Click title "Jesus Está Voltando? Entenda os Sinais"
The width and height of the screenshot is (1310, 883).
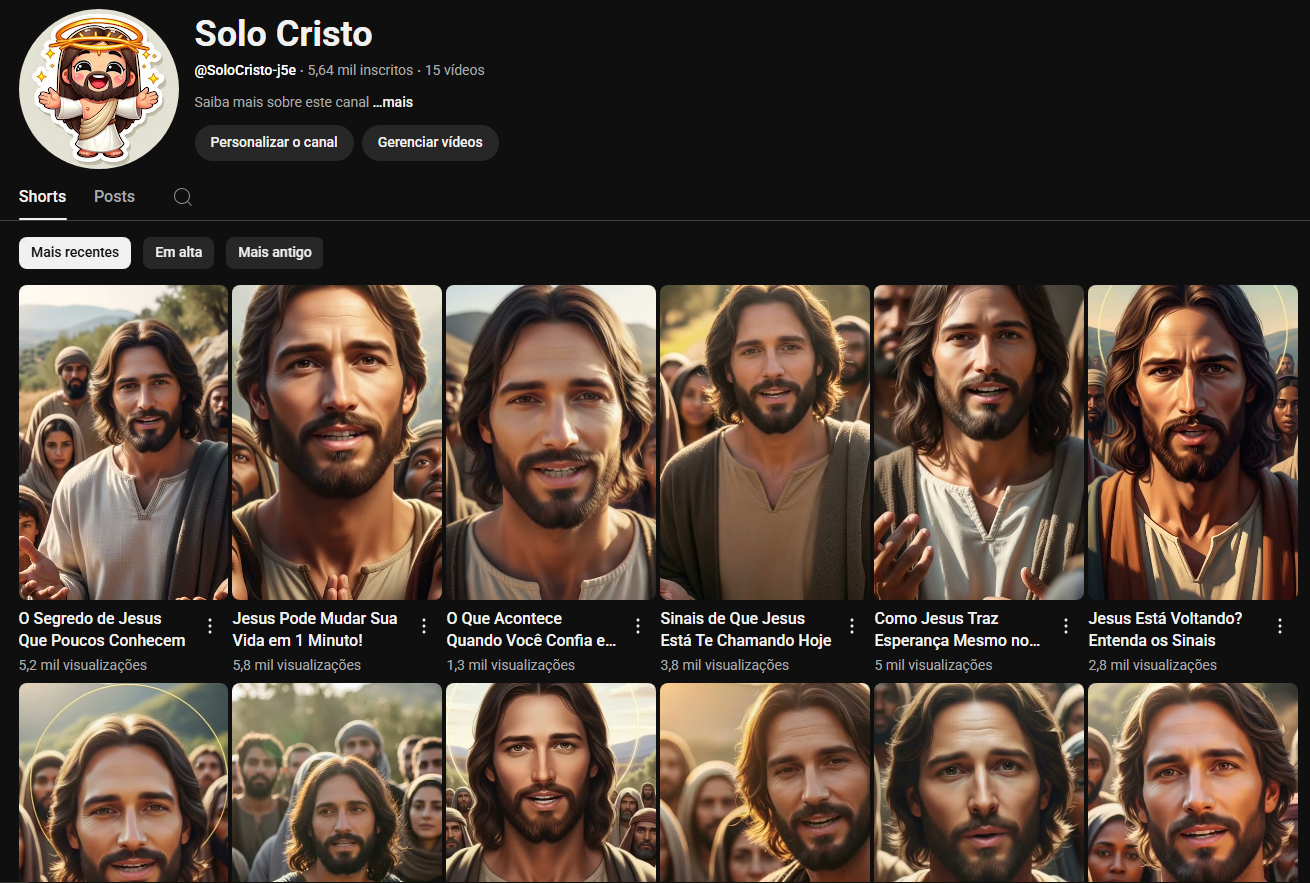[1166, 629]
